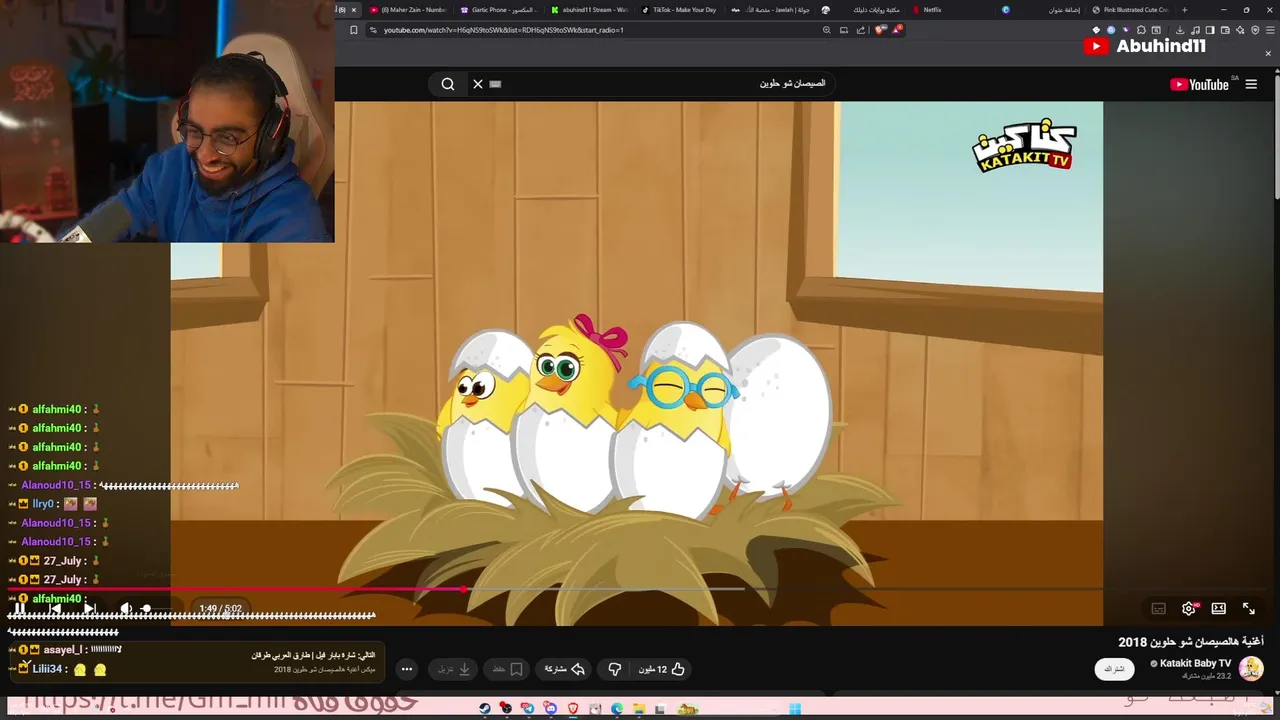Open Brave browser from the taskbar
The image size is (1280, 720).
point(573,709)
